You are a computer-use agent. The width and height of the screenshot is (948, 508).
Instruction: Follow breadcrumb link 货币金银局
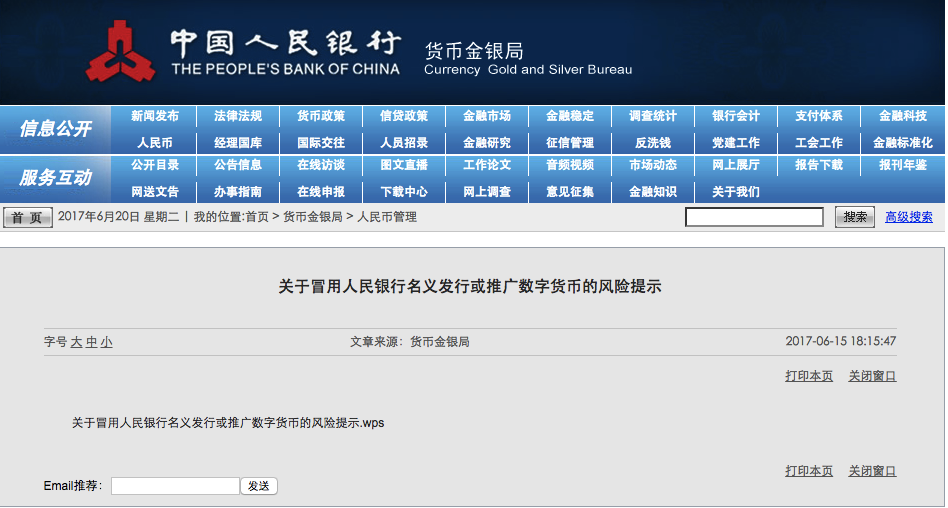click(x=313, y=217)
